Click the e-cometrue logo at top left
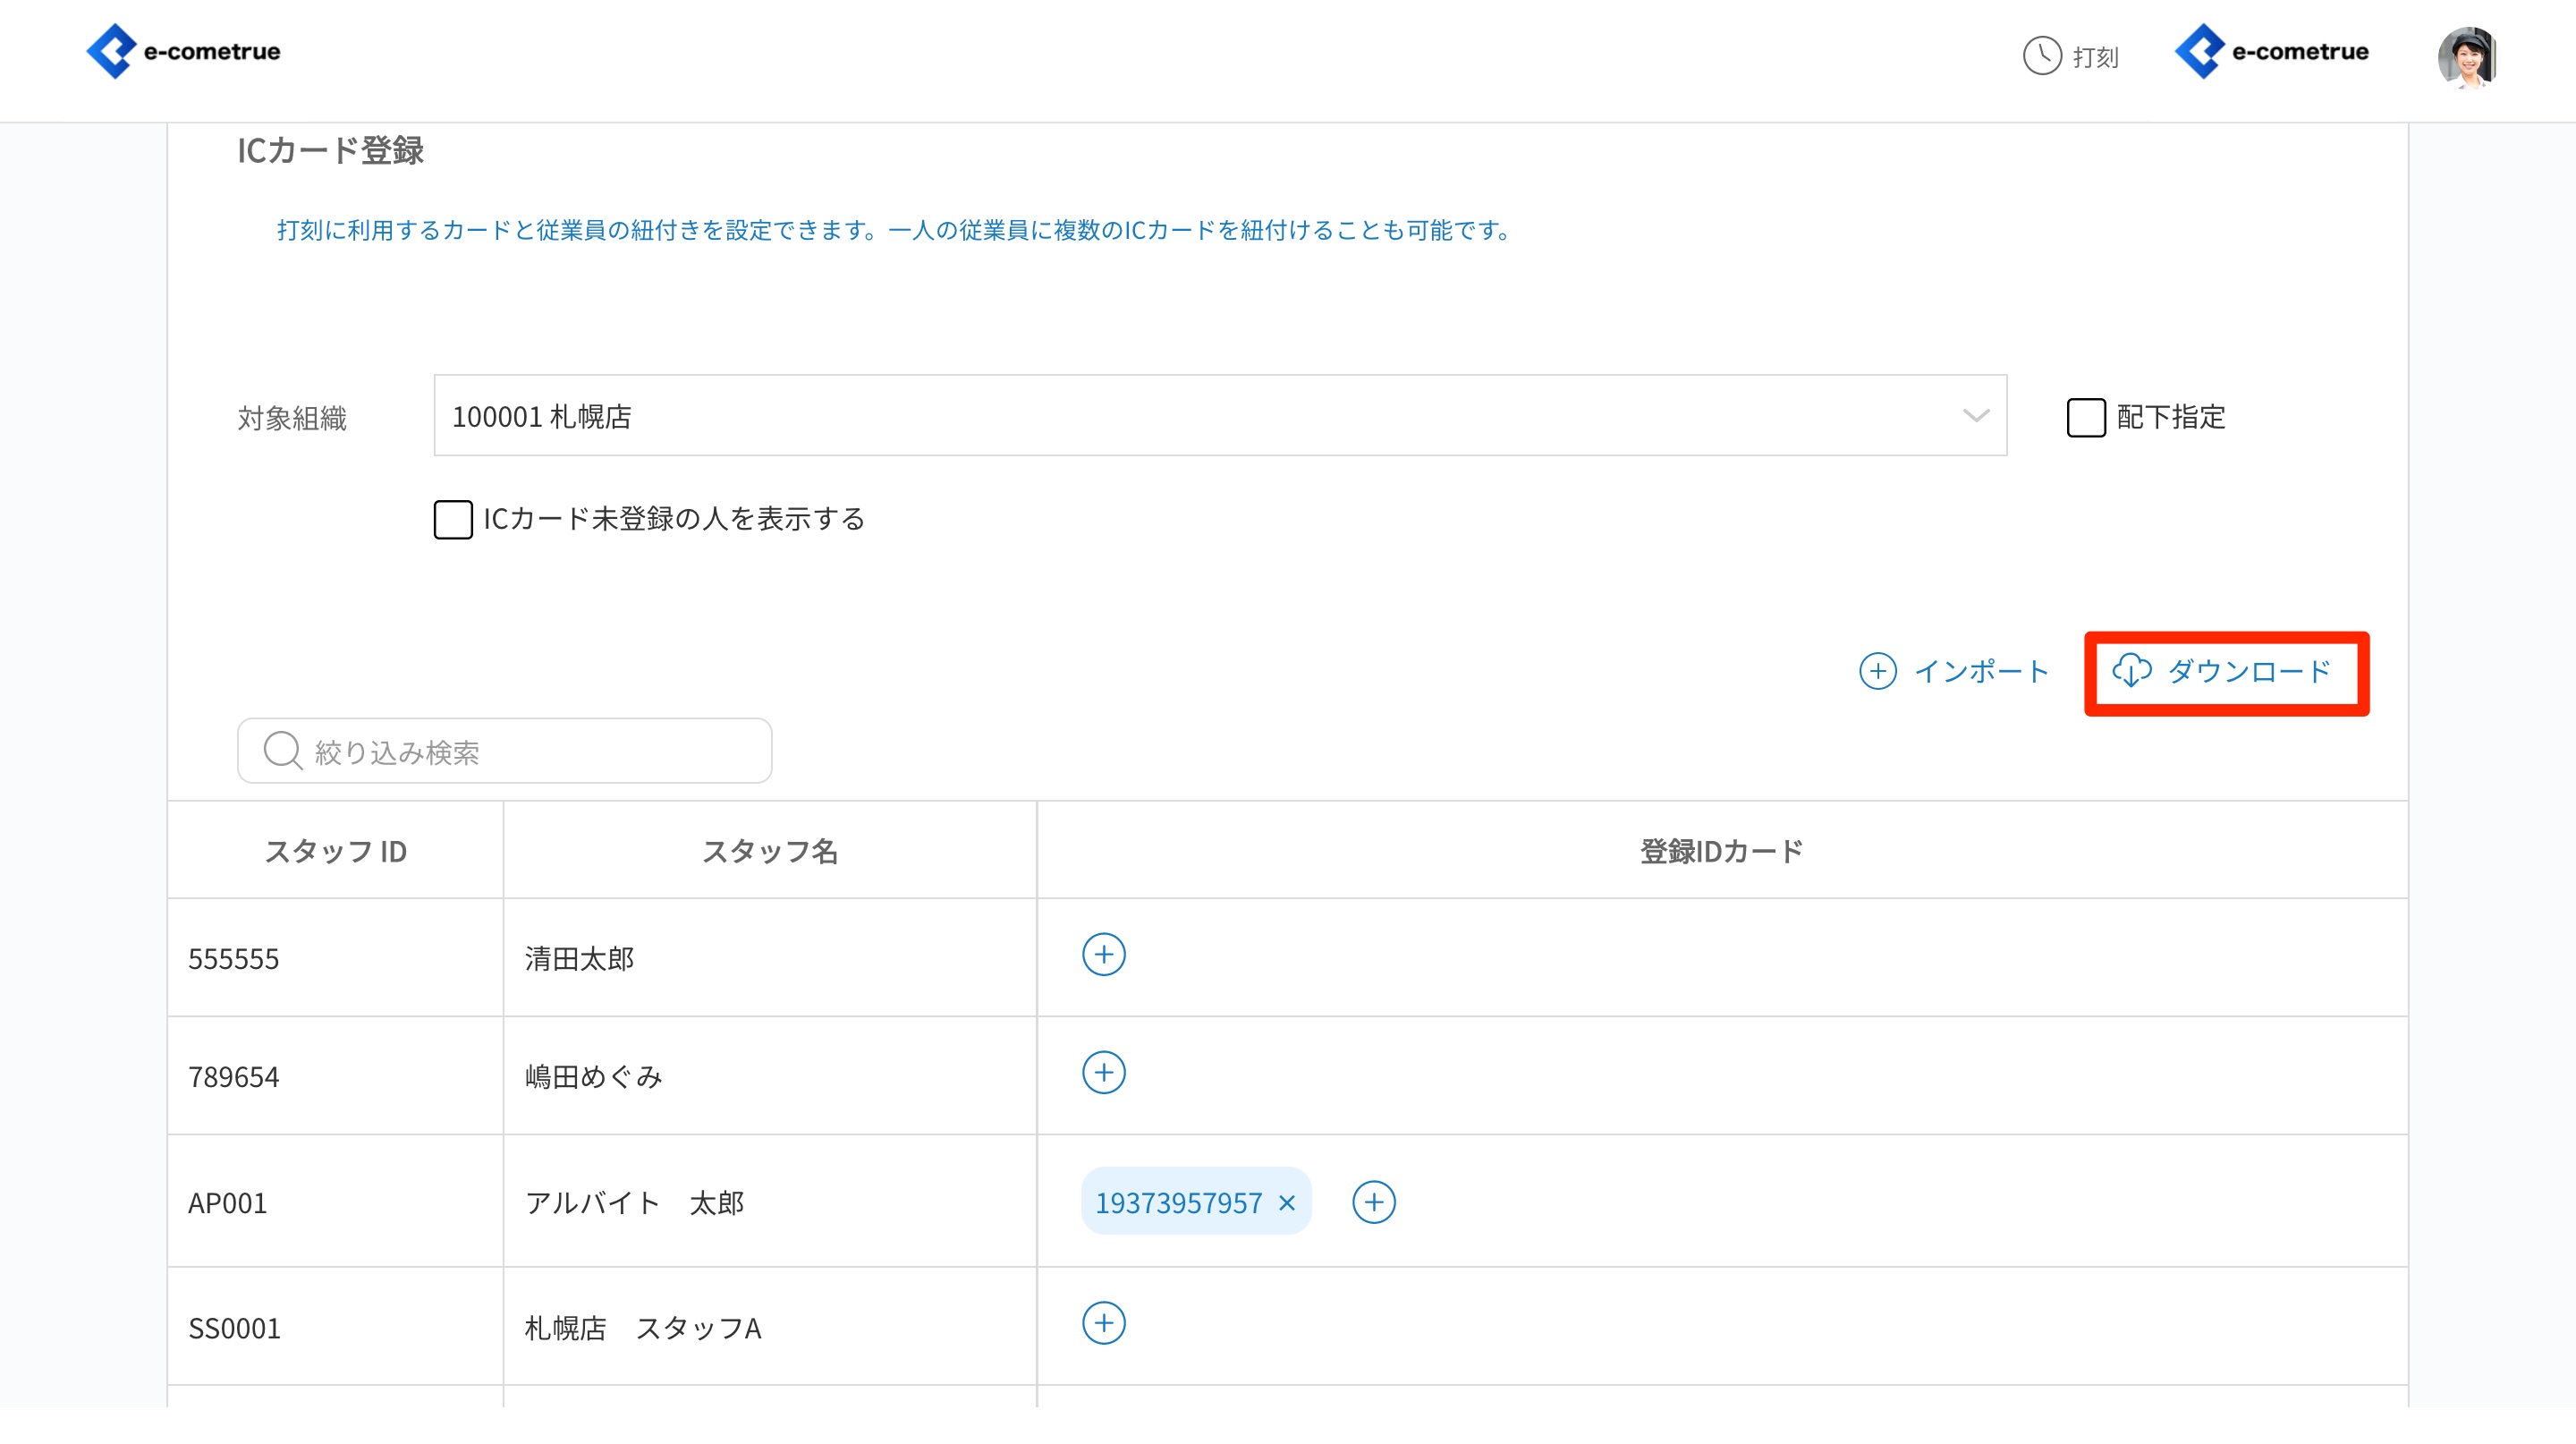 (183, 51)
